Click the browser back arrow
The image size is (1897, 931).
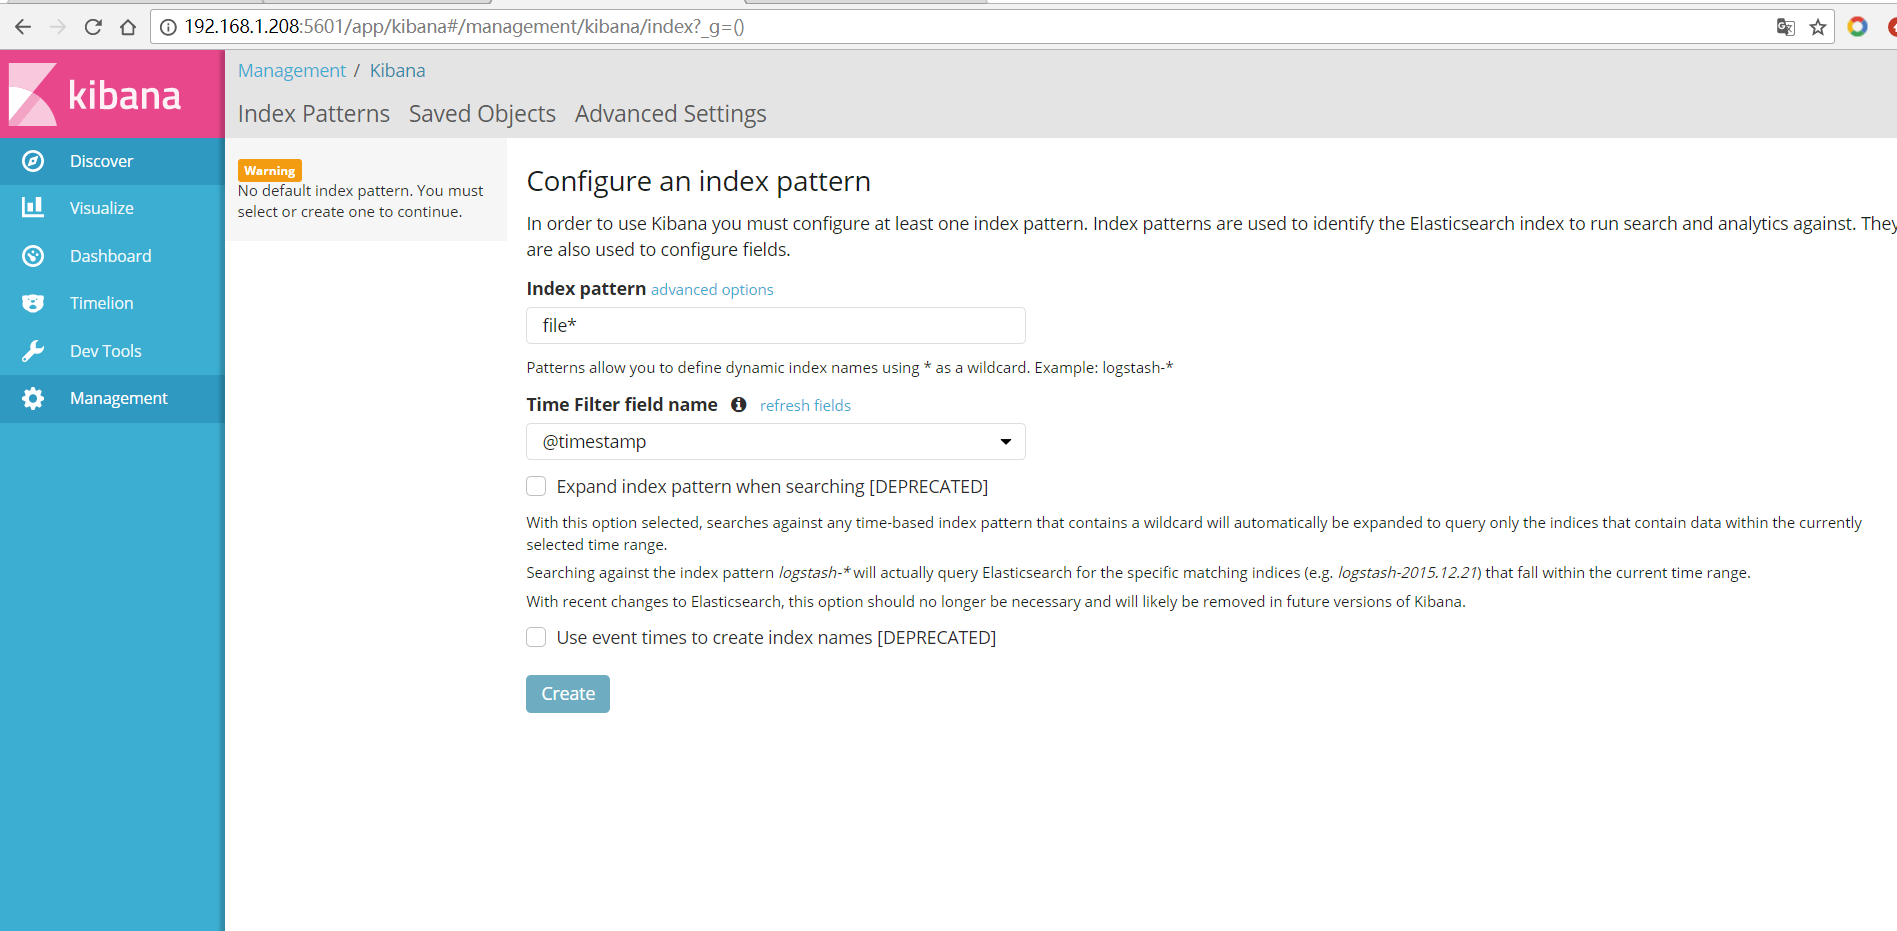[x=23, y=27]
